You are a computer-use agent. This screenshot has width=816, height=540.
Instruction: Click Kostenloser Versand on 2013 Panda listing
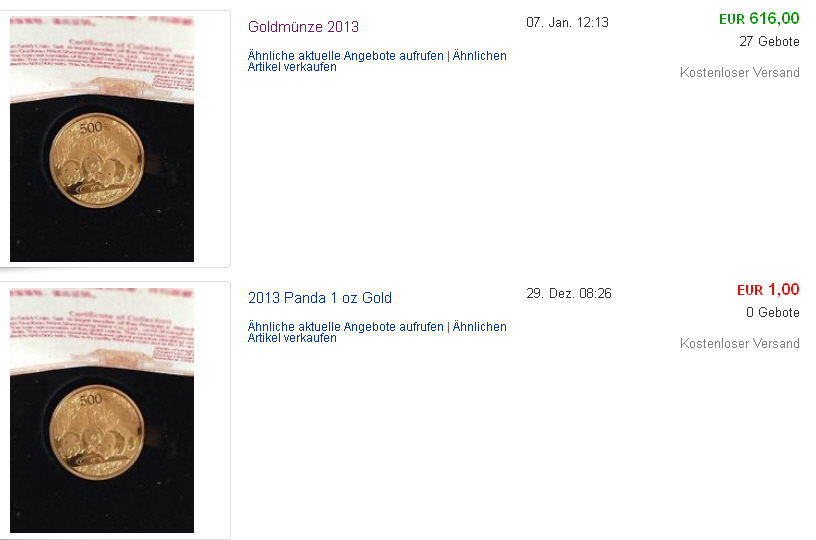[740, 343]
